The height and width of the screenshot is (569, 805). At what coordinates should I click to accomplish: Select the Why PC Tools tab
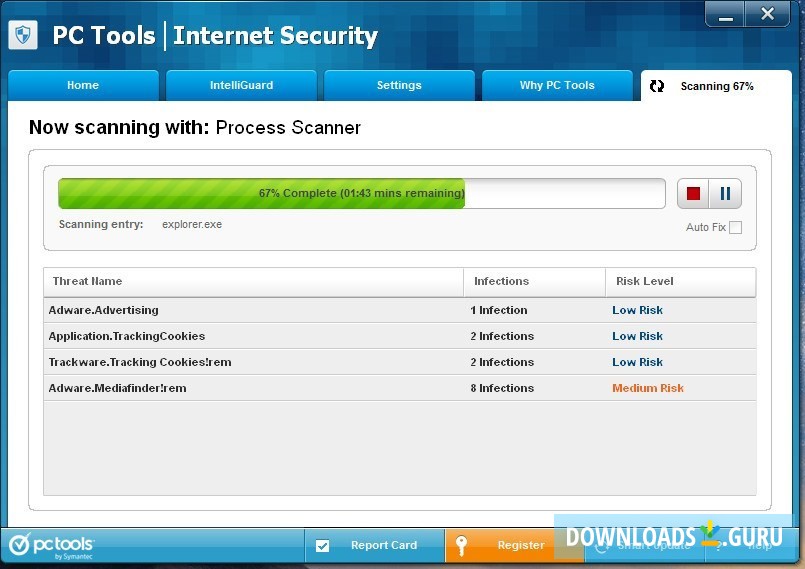[557, 85]
